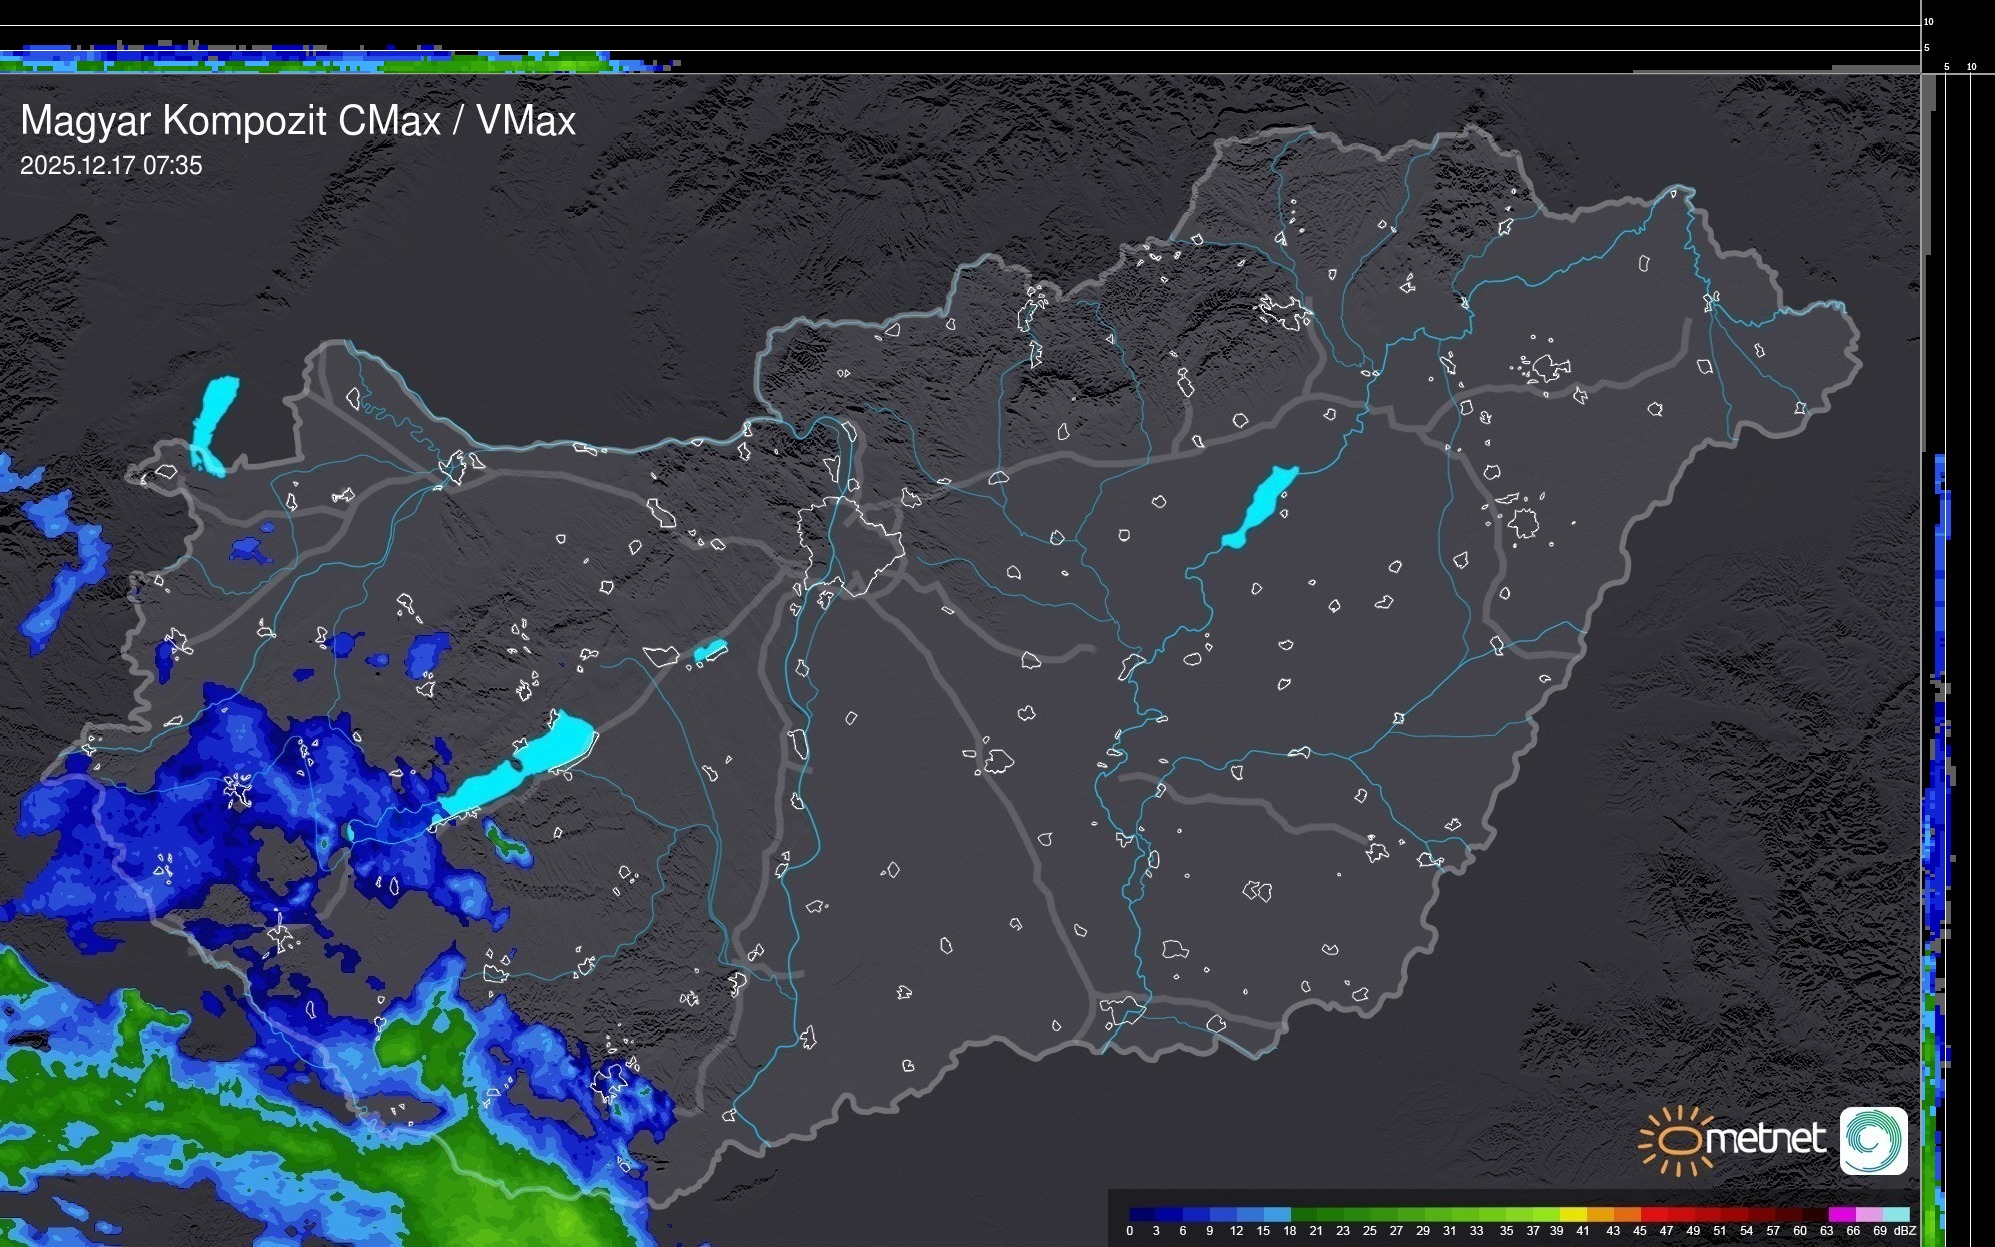Pick the darkest blue 0 dBZ swatch
Image resolution: width=1995 pixels, height=1247 pixels.
1143,1214
